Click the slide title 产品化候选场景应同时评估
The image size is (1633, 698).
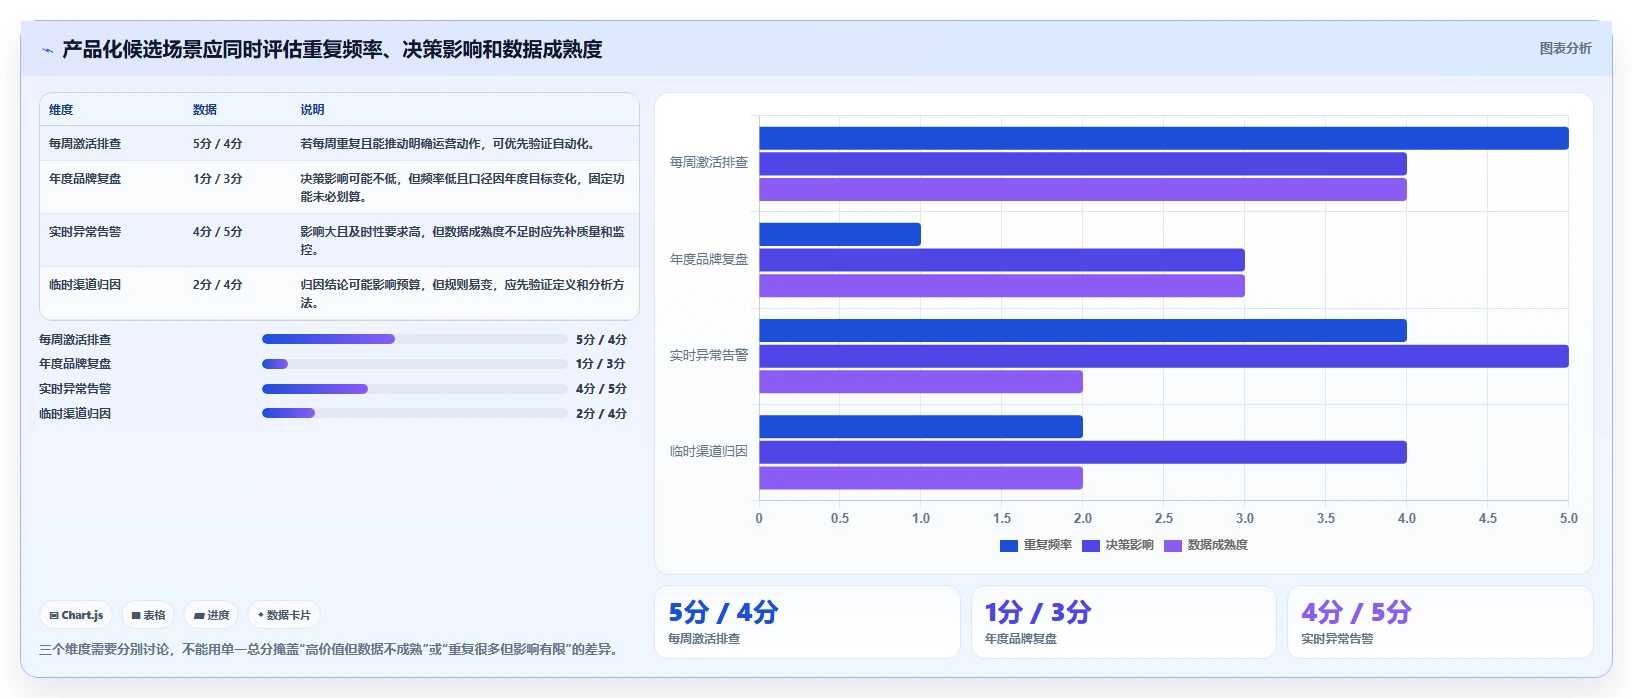332,49
